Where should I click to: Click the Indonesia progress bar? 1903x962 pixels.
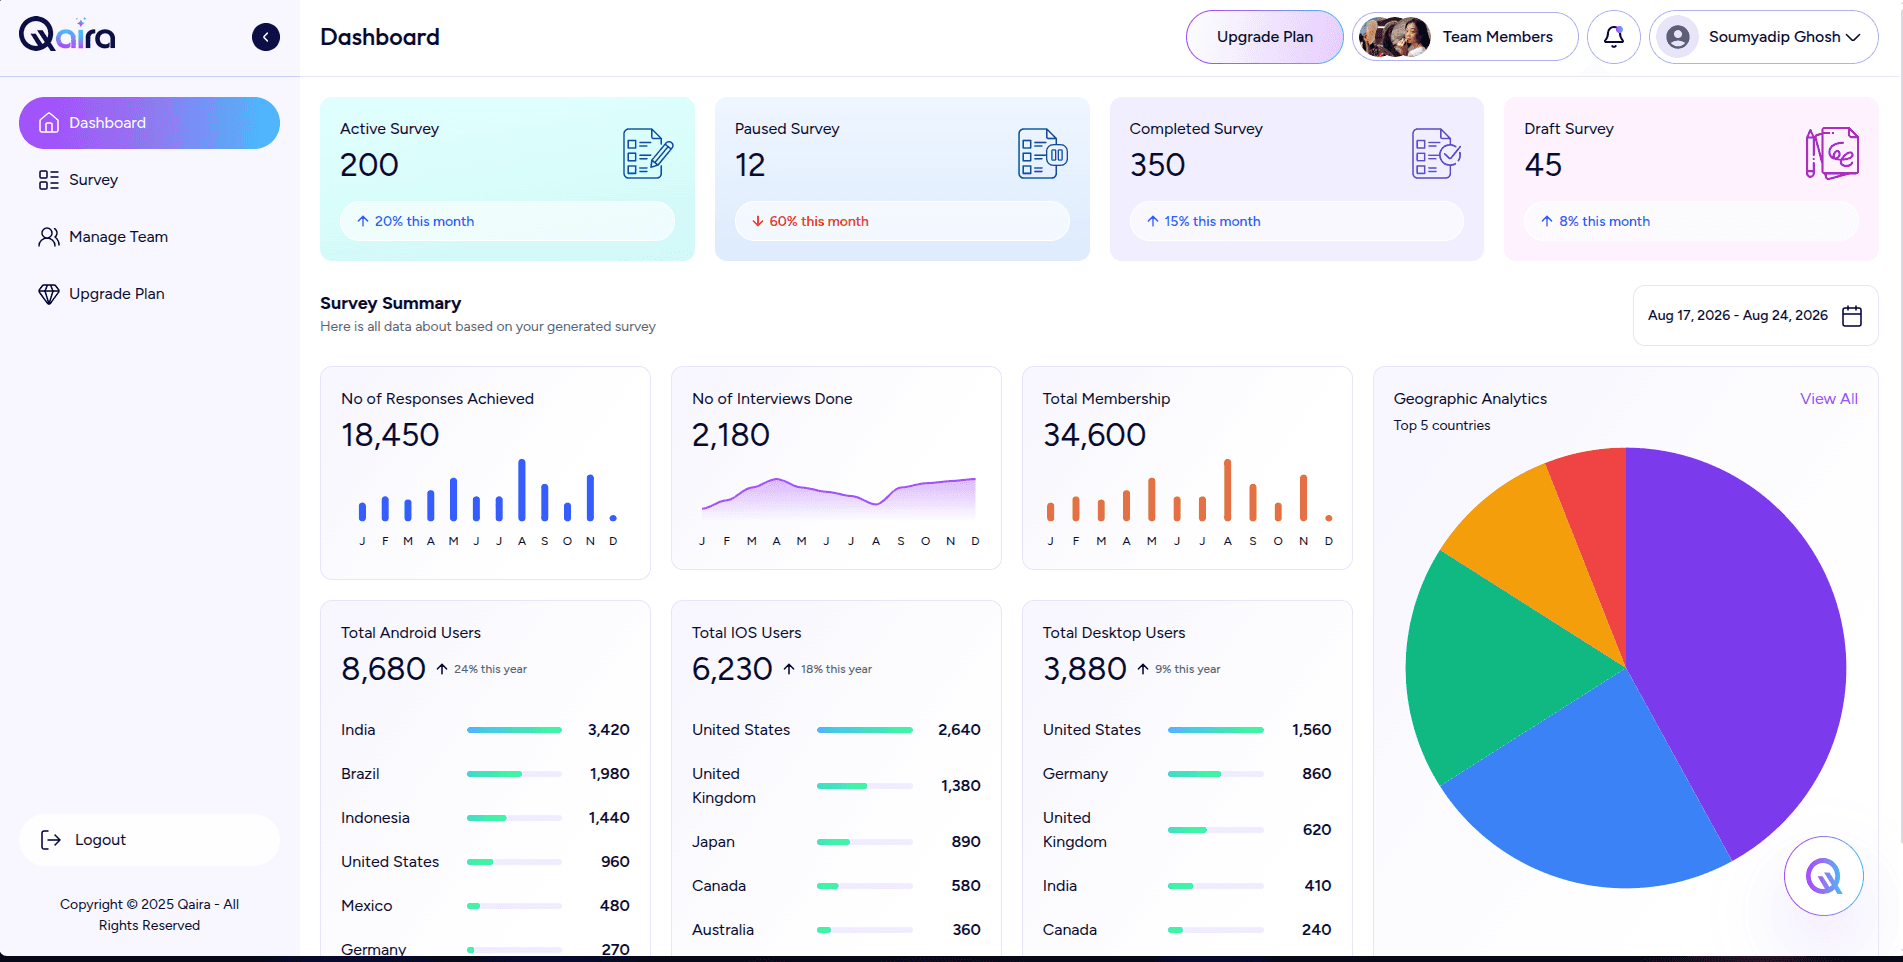pos(514,818)
